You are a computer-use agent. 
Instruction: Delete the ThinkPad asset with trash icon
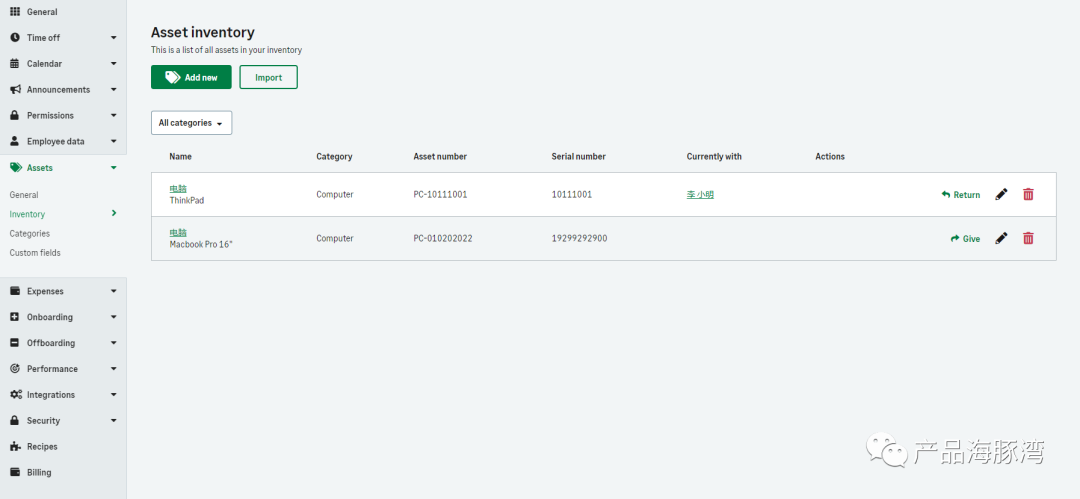[x=1028, y=194]
